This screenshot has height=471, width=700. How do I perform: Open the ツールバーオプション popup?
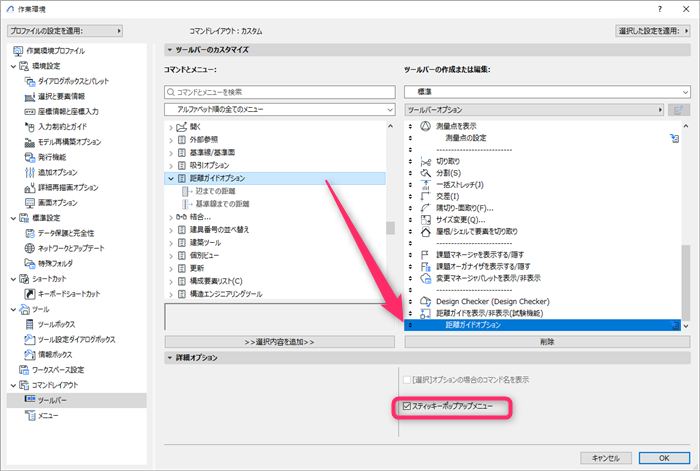[x=535, y=110]
